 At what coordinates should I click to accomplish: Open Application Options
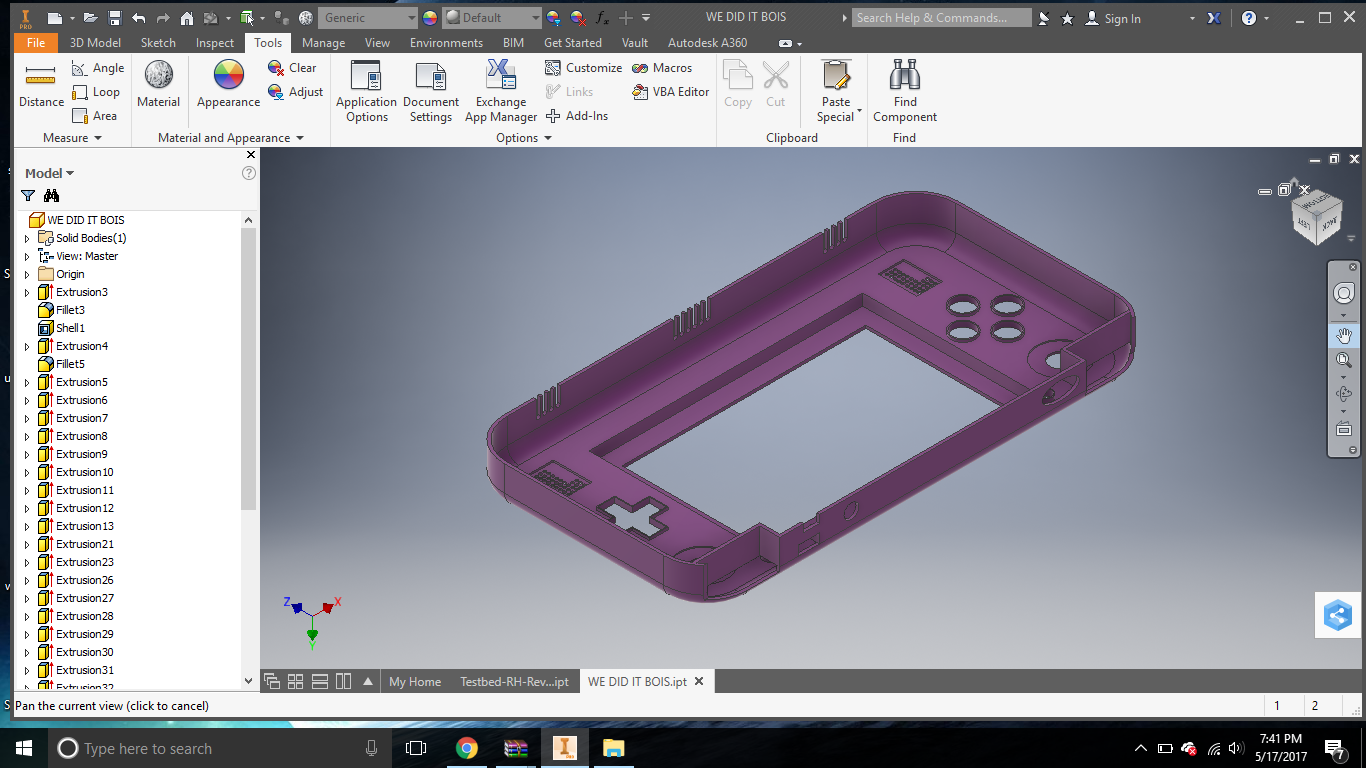click(x=366, y=92)
